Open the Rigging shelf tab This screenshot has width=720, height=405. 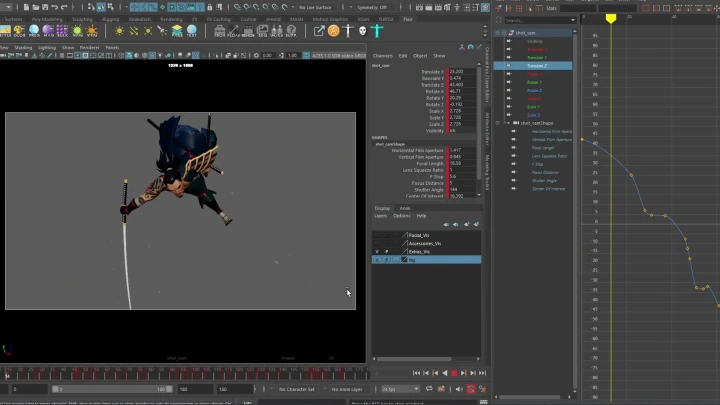point(110,19)
